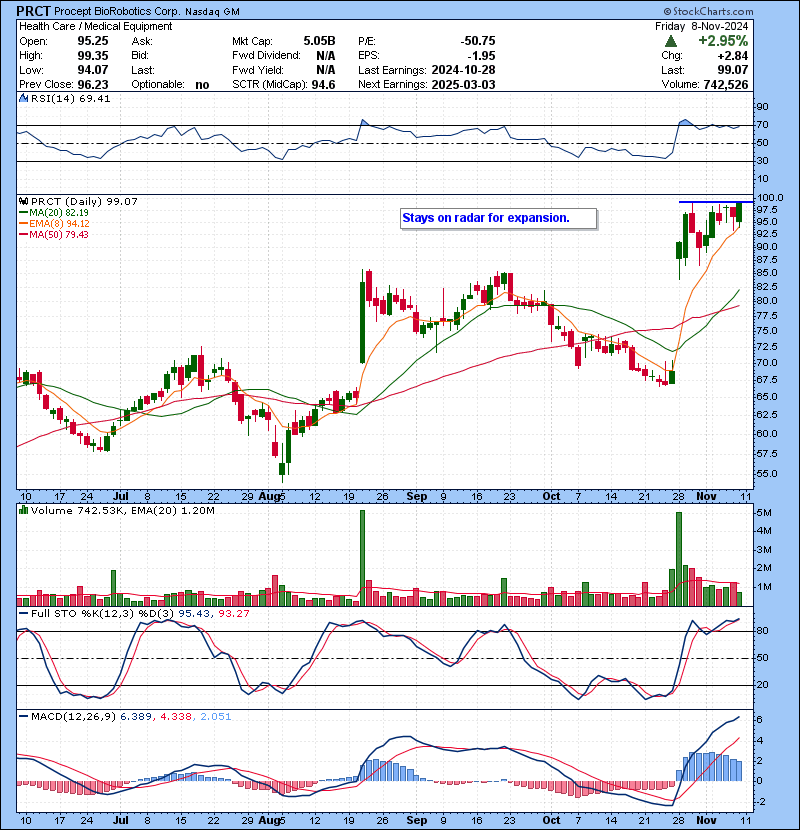Click the Volume value 742,526 in header
Viewport: 800px width, 830px height.
pyautogui.click(x=726, y=85)
